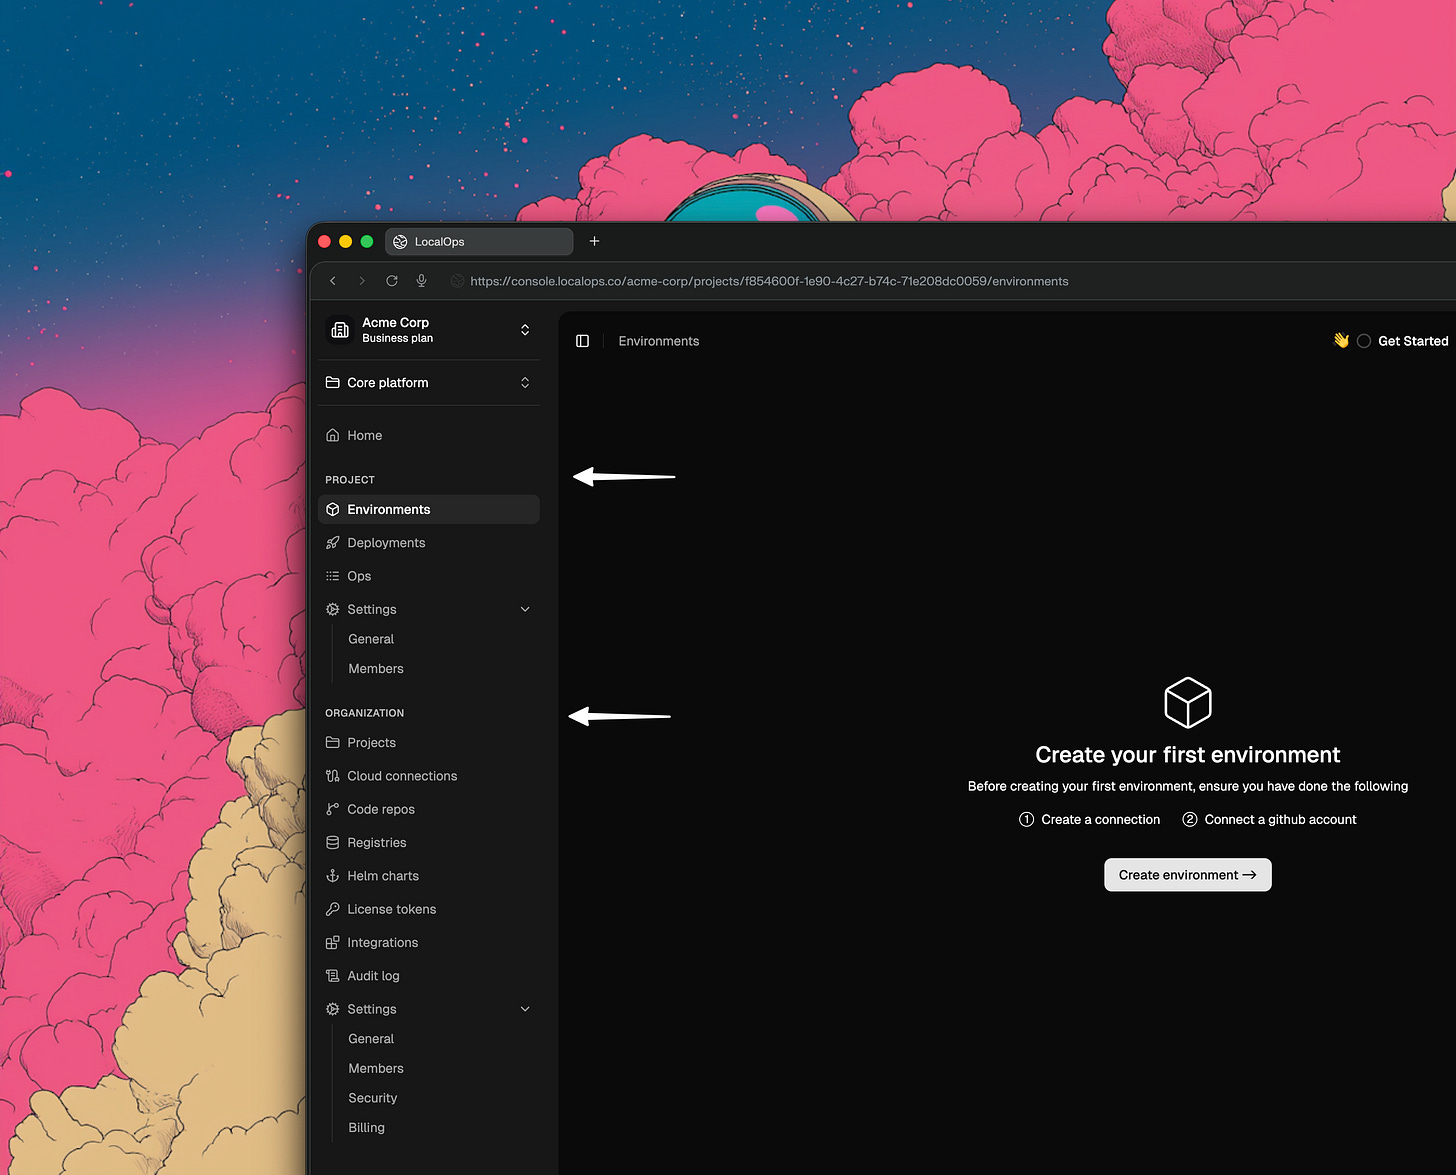Open General under project Settings

coord(371,639)
